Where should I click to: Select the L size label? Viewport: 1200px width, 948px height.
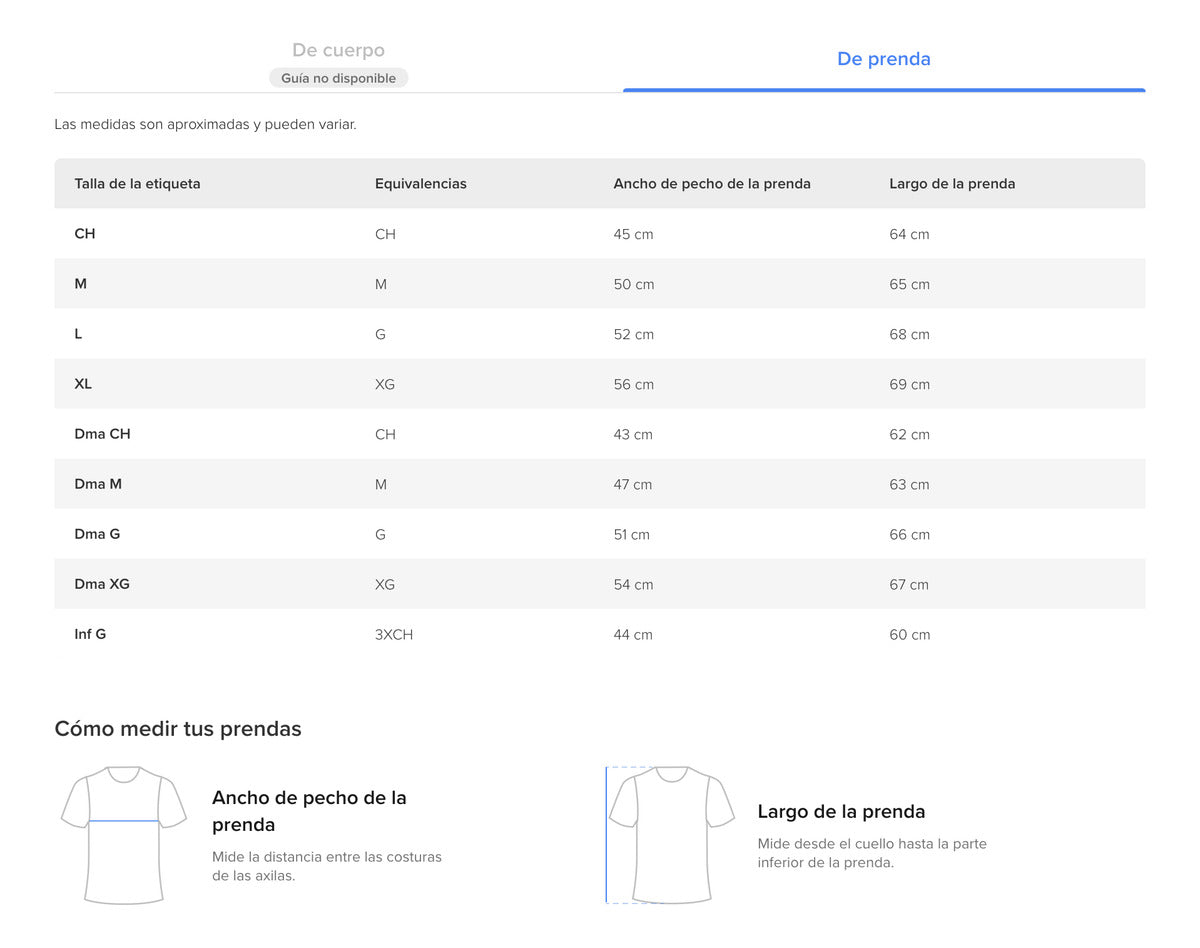tap(78, 334)
